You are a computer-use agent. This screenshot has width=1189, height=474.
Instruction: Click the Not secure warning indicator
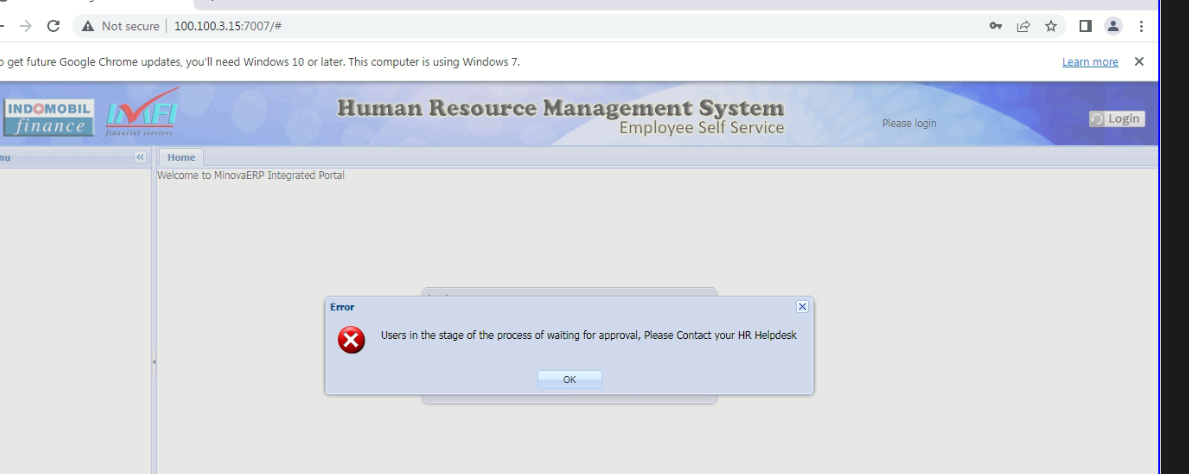(121, 26)
